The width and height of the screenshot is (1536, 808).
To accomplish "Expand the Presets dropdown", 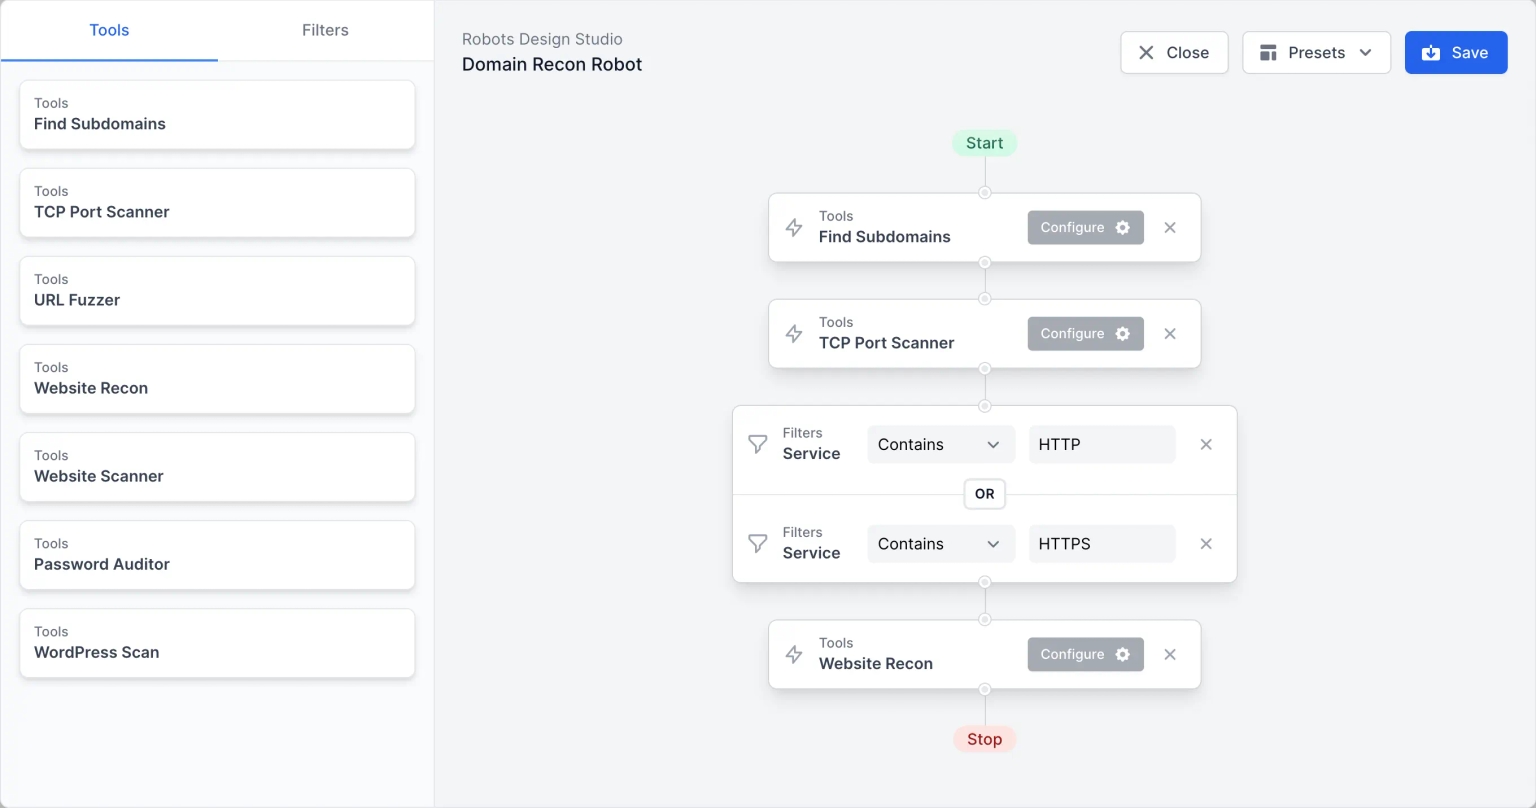I will (x=1316, y=53).
